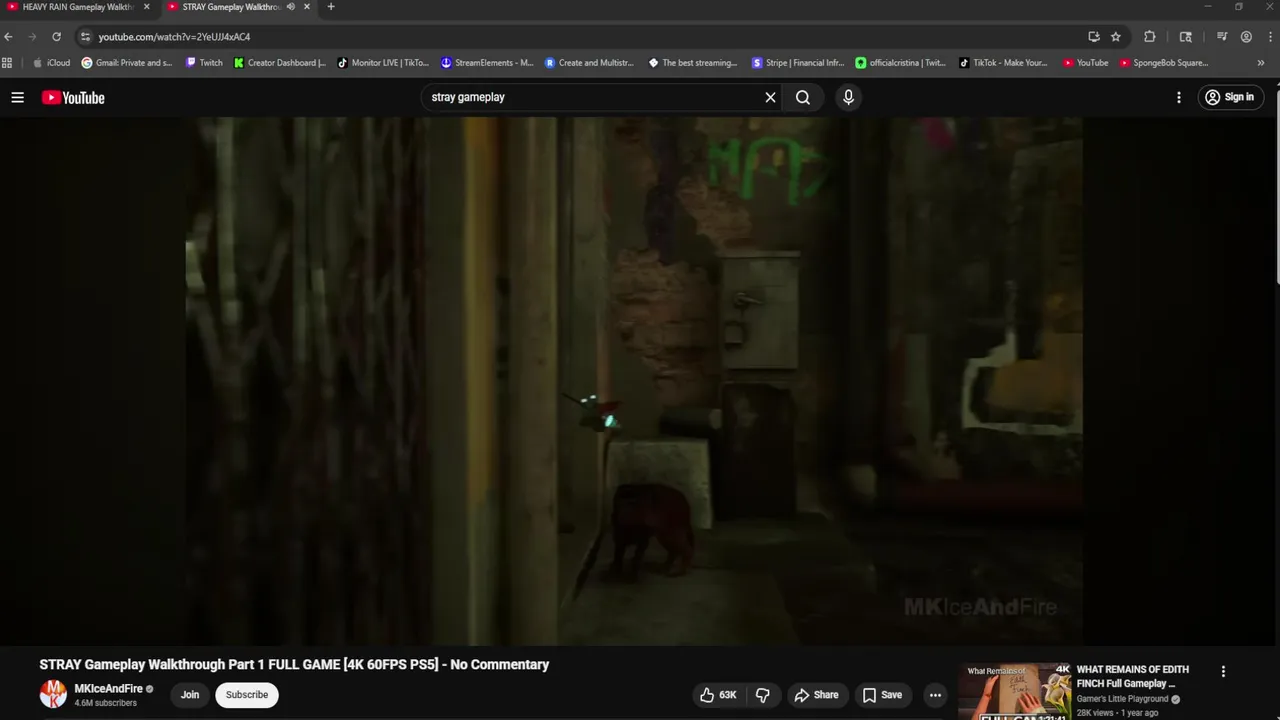Mute the STRAY tab speaker icon

coord(290,7)
